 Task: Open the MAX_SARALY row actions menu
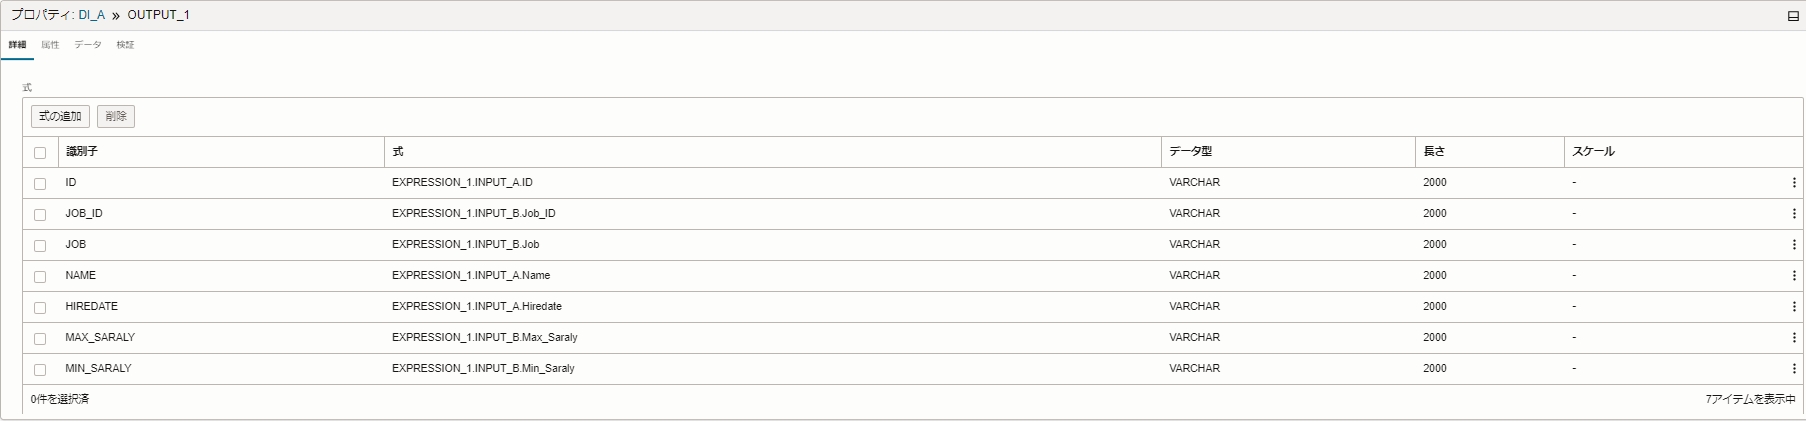coord(1794,338)
